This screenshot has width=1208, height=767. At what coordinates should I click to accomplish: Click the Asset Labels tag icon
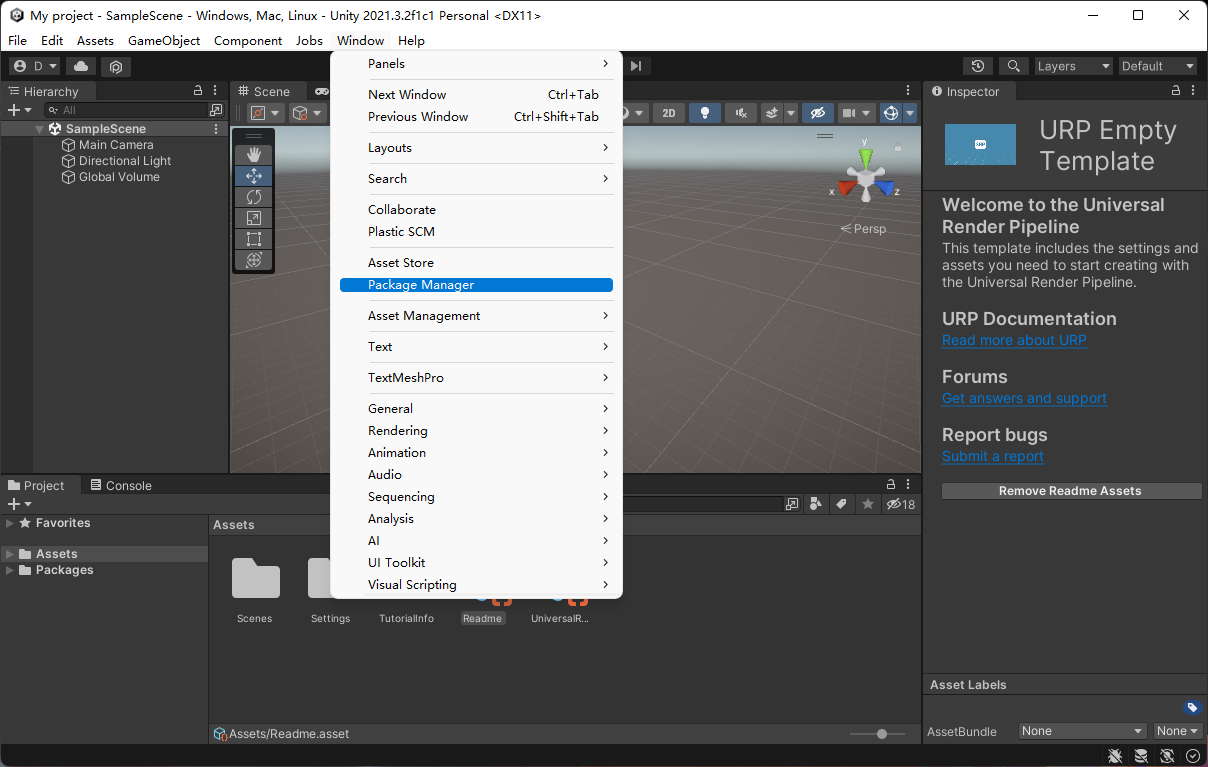[x=1191, y=708]
